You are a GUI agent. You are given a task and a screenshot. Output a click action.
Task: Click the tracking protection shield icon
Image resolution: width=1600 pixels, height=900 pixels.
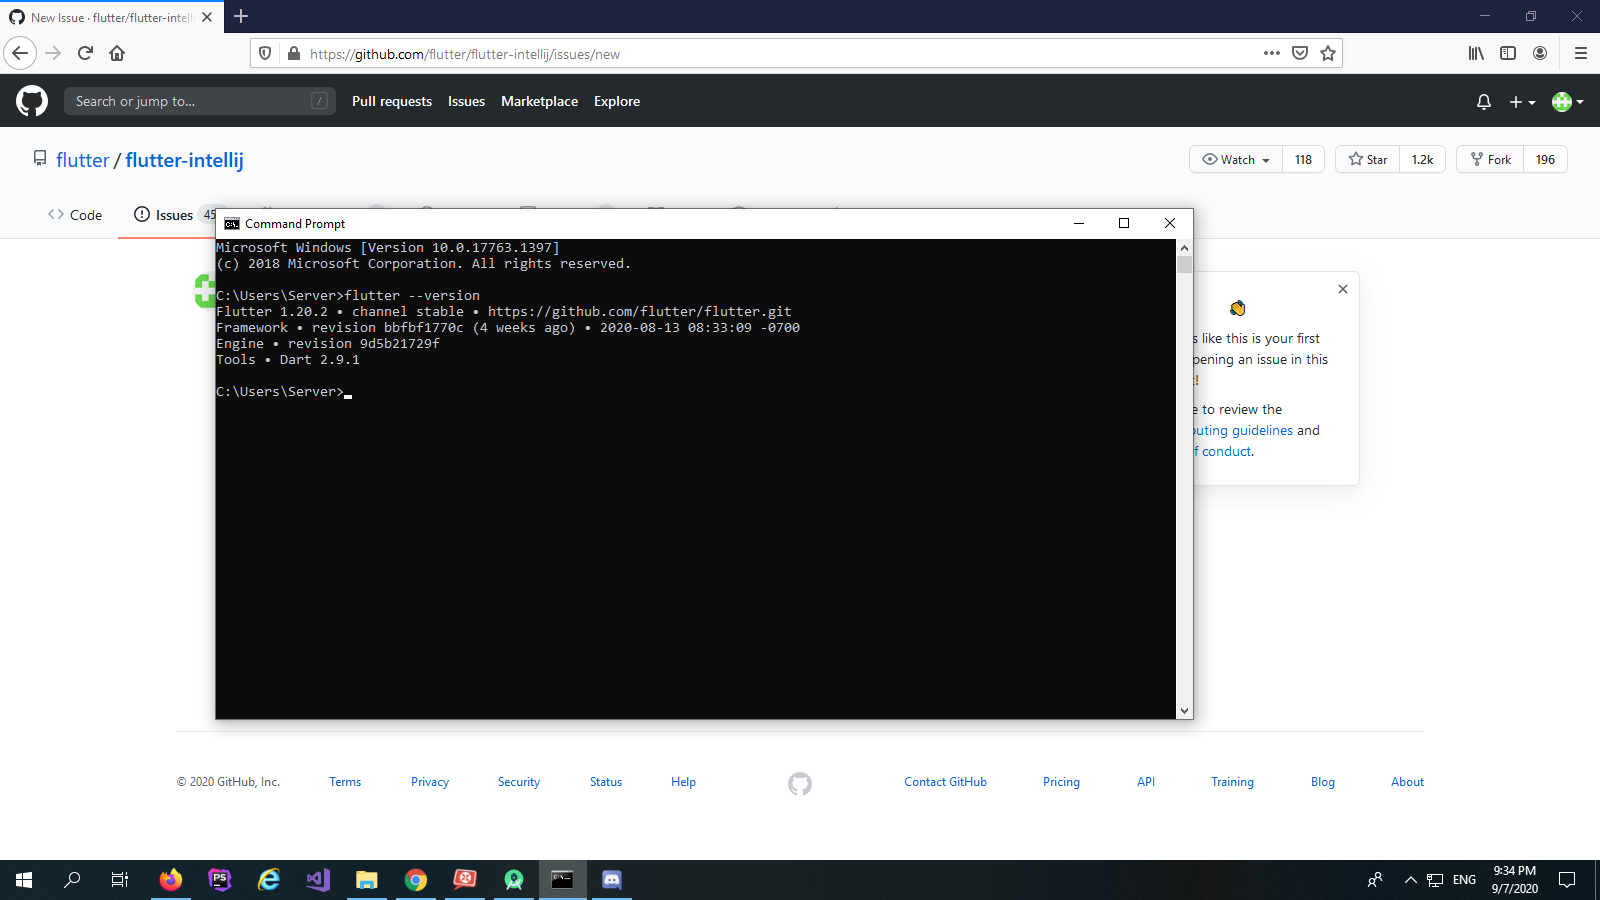(263, 53)
